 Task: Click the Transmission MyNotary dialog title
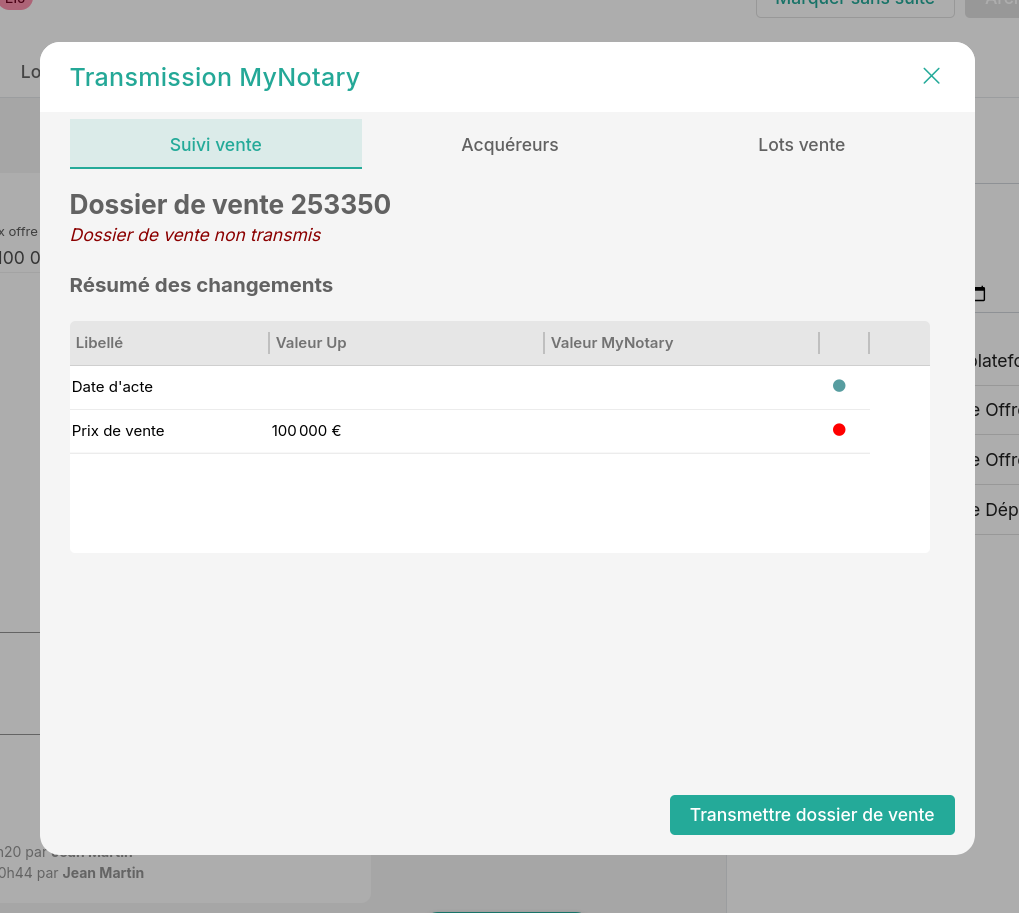[214, 77]
